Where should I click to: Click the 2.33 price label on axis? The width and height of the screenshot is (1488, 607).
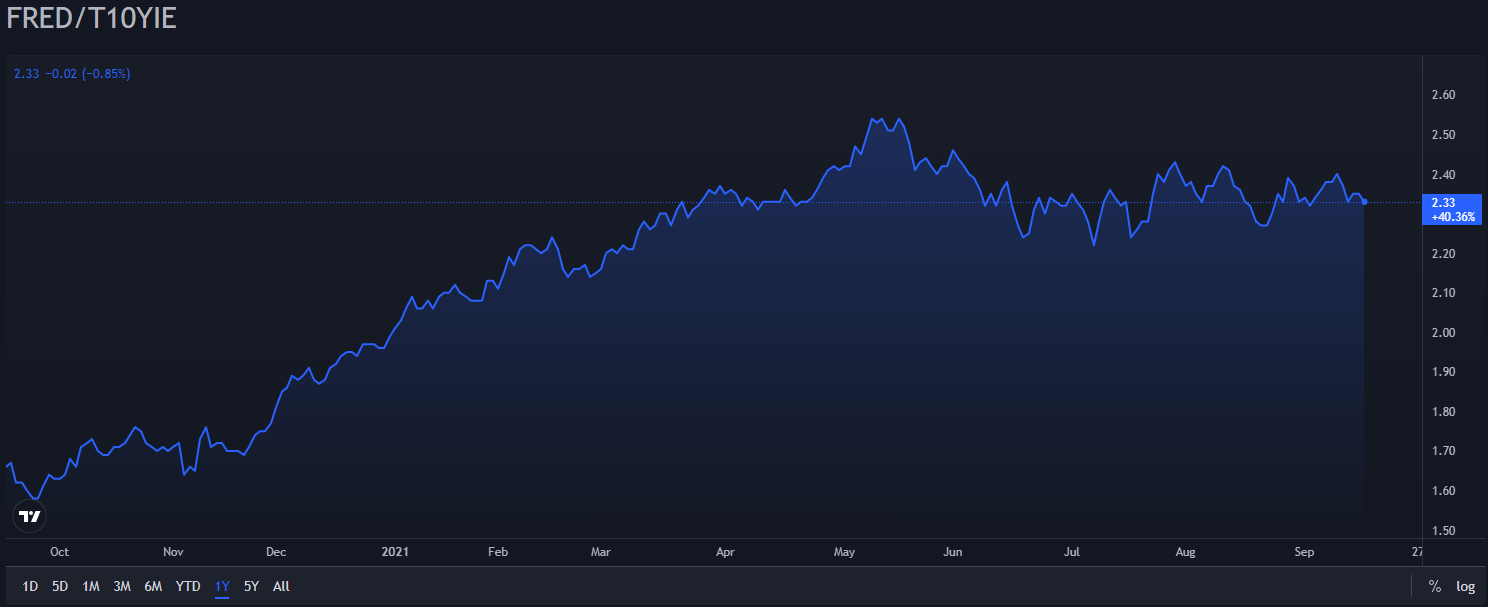(1442, 202)
